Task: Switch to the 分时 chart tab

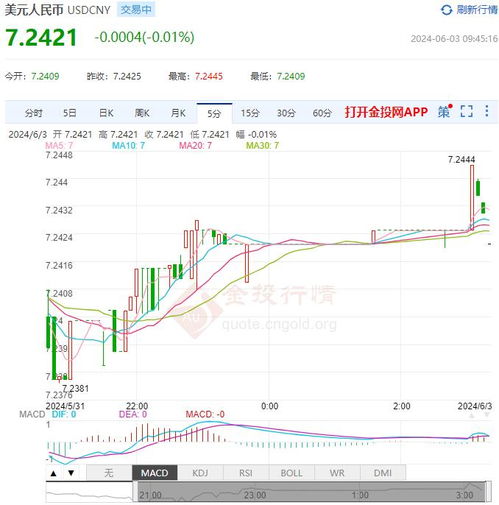Action: click(x=33, y=113)
